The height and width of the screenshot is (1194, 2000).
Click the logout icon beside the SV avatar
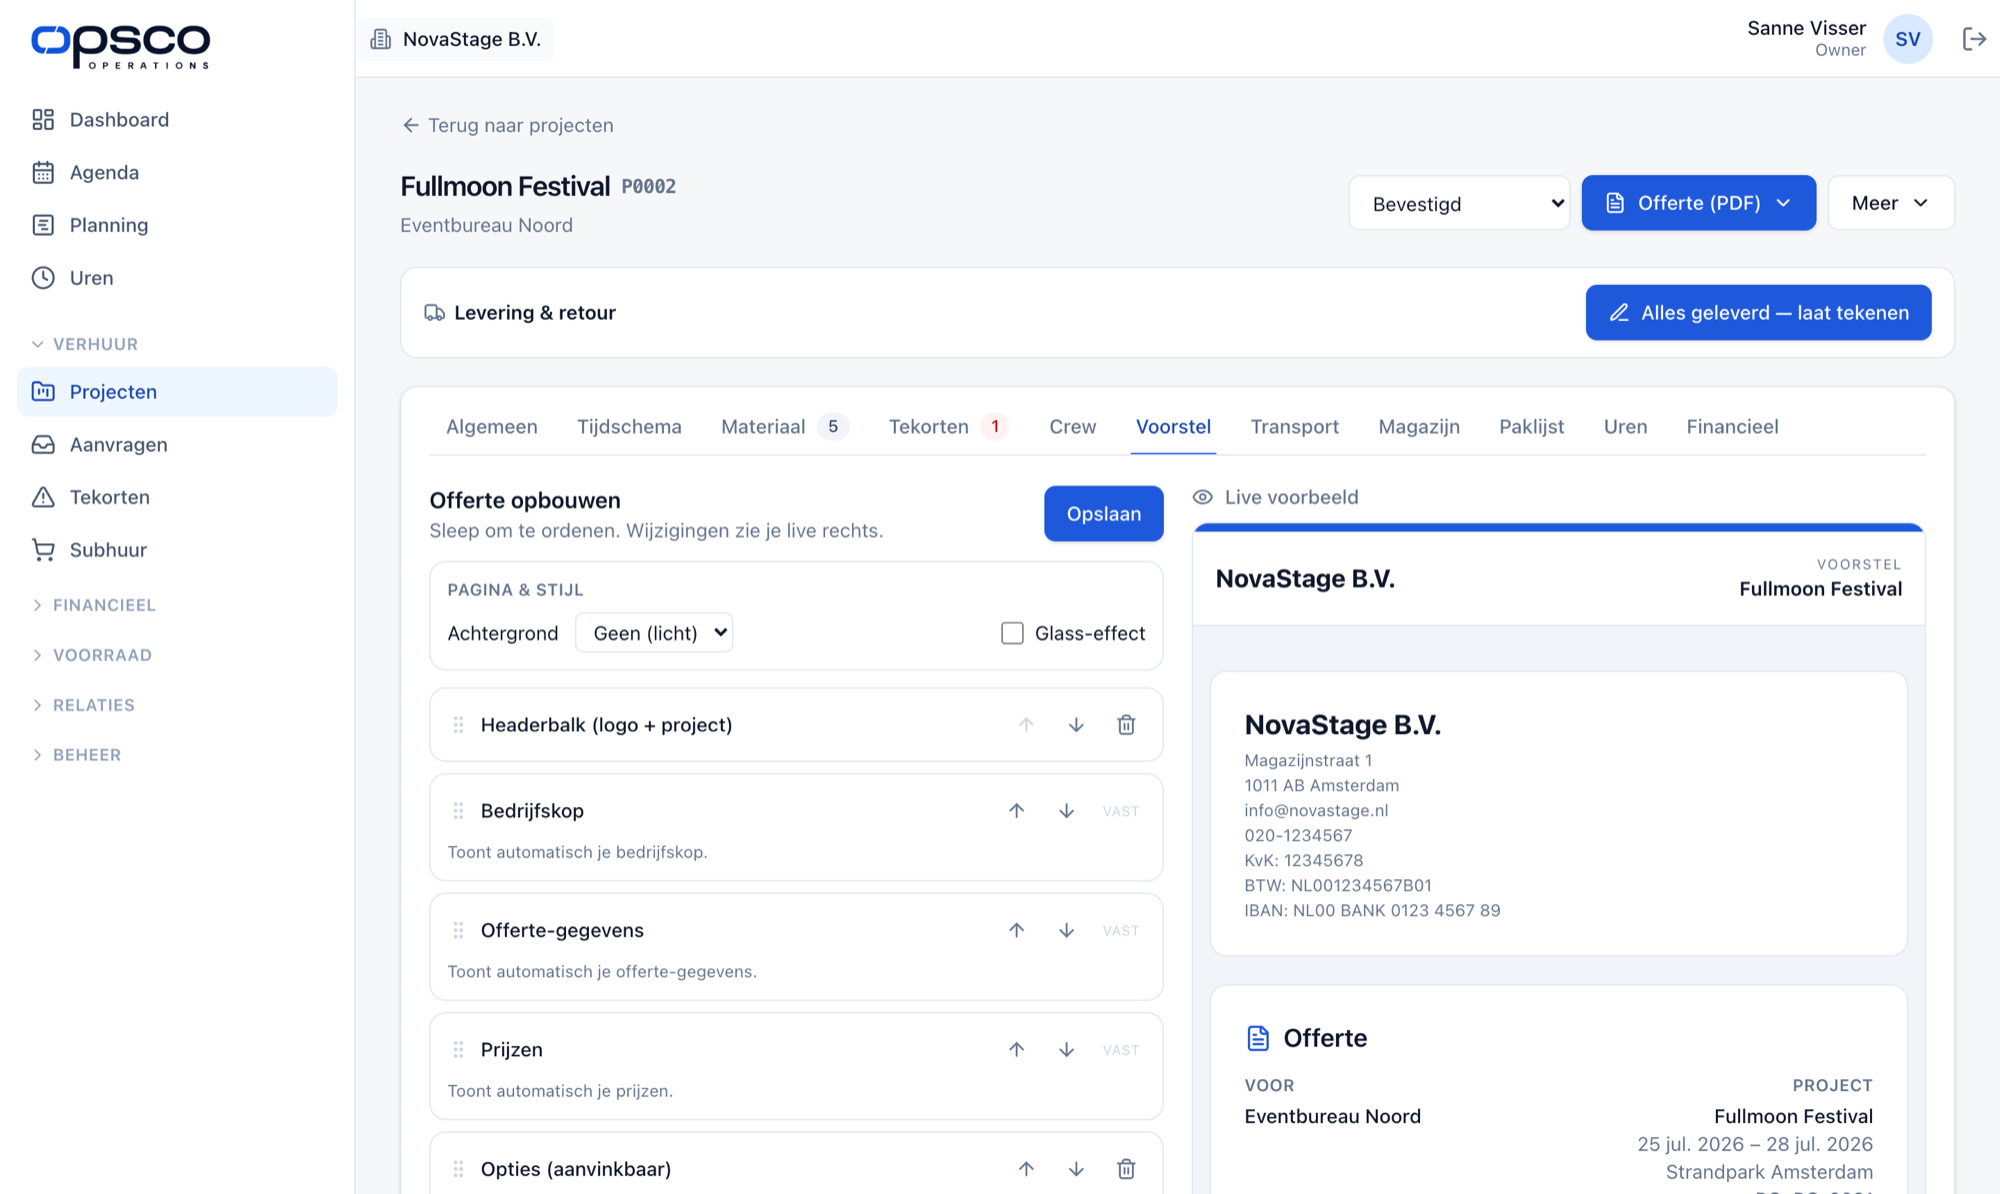(x=1974, y=39)
